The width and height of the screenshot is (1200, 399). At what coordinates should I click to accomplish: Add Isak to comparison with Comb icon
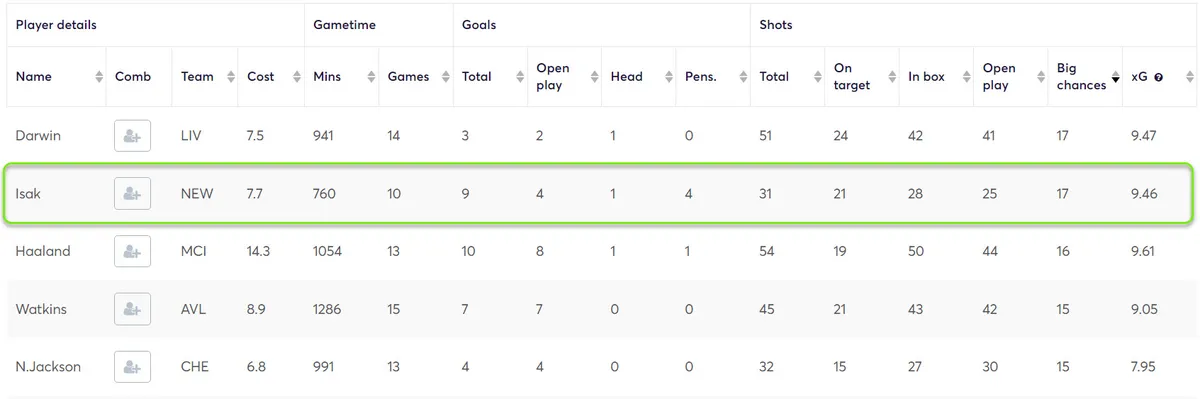click(x=132, y=194)
